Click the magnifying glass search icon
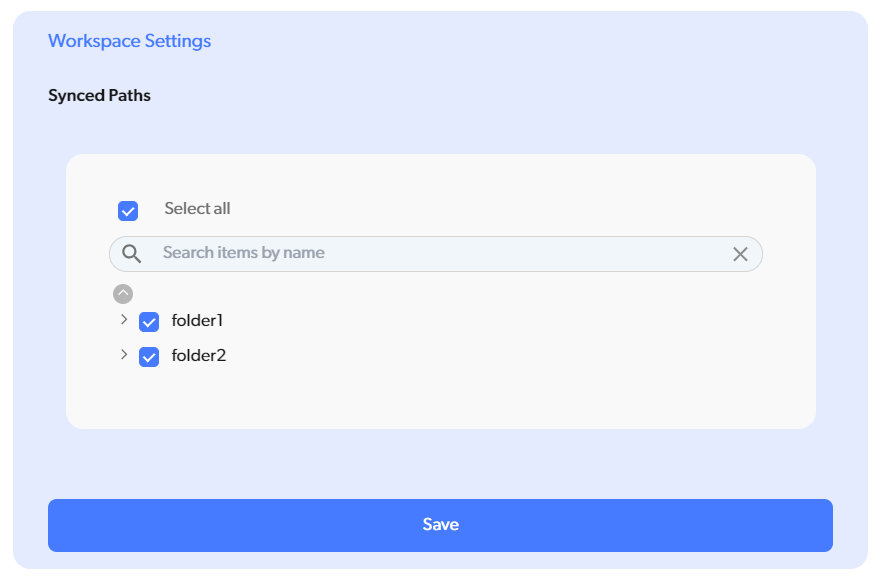The height and width of the screenshot is (580, 882). [132, 254]
